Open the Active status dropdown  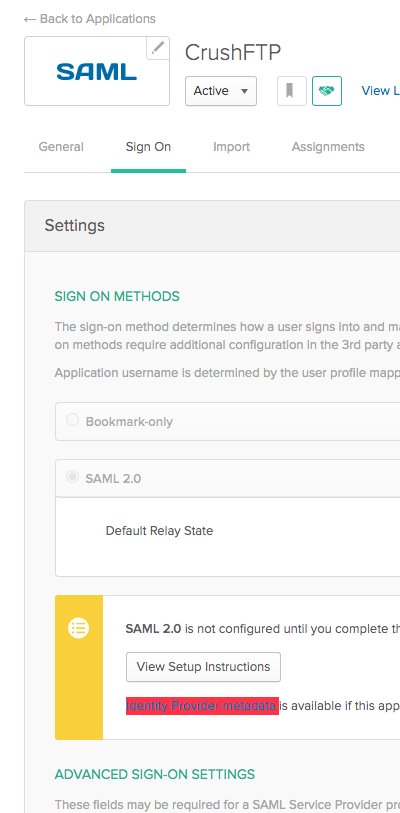[221, 91]
